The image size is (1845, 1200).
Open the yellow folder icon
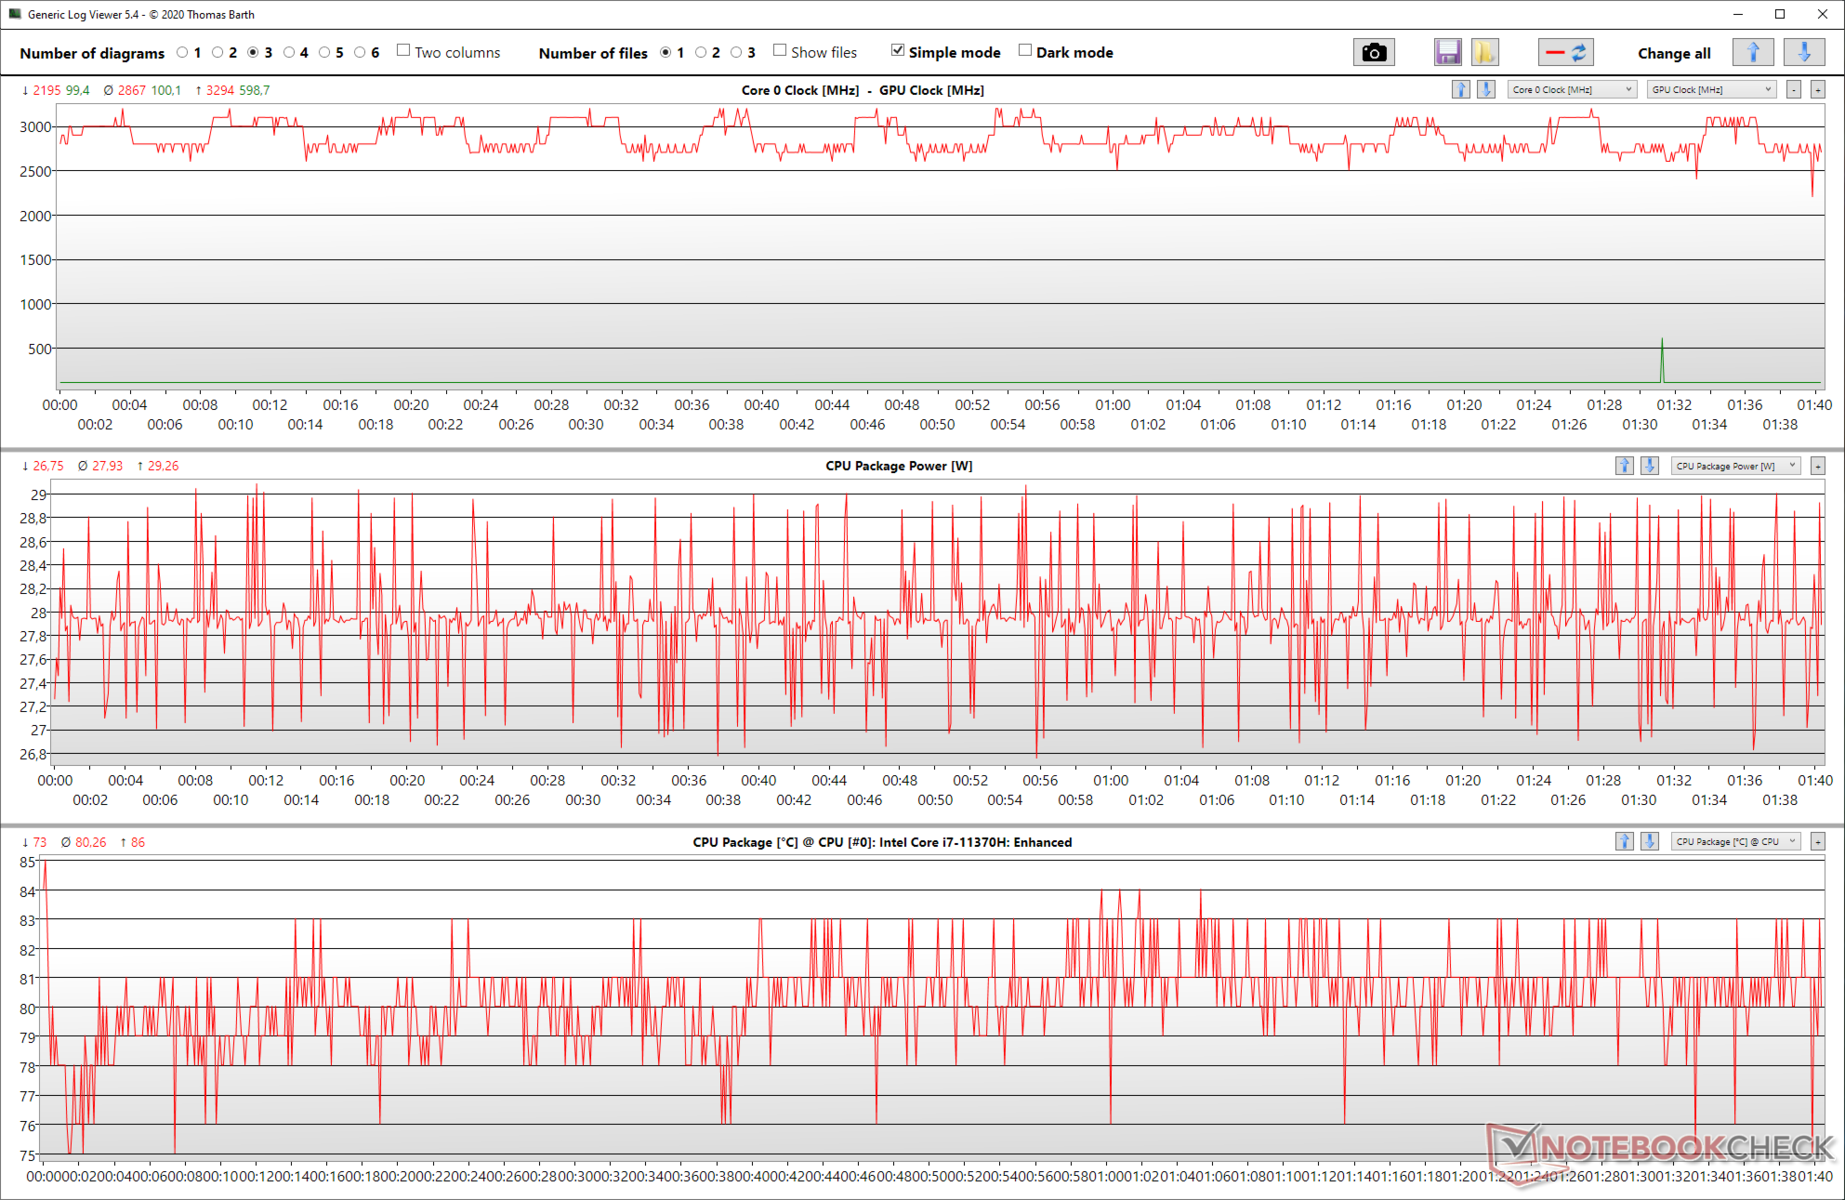tap(1484, 53)
